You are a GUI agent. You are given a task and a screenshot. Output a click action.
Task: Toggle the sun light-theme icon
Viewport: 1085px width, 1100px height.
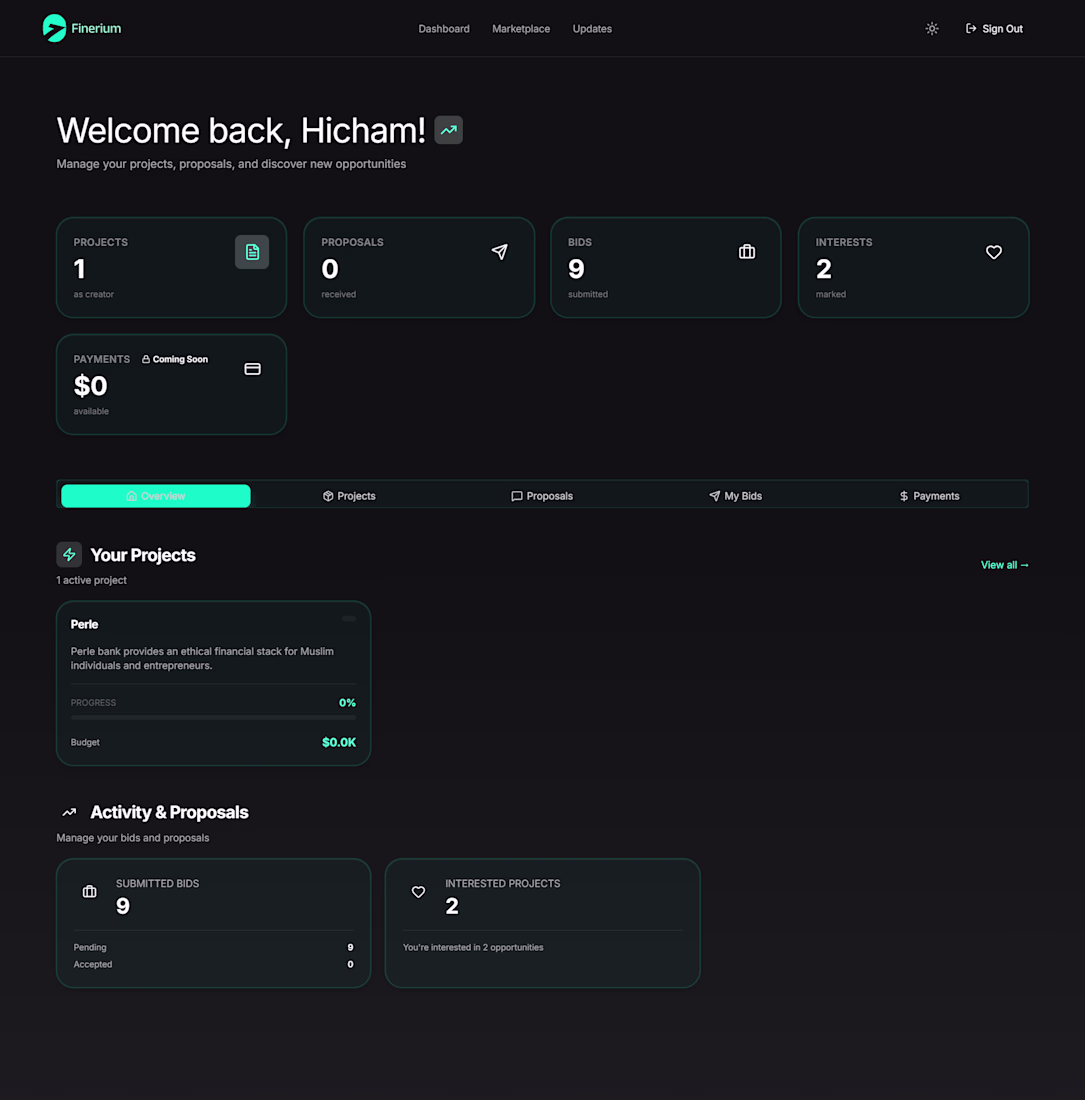click(x=931, y=29)
